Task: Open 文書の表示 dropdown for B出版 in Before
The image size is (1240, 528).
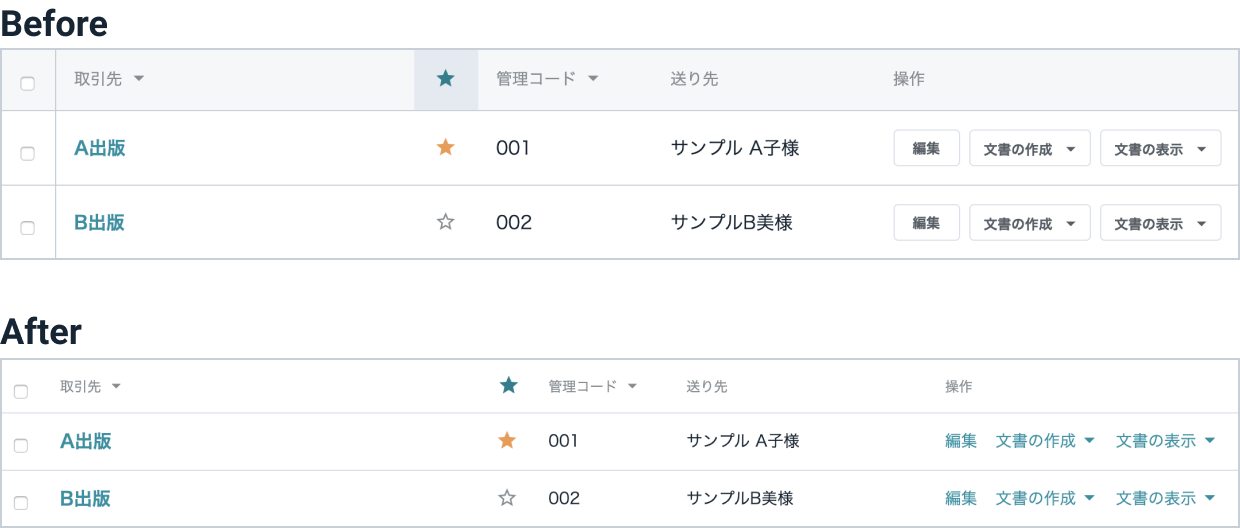Action: point(1161,223)
